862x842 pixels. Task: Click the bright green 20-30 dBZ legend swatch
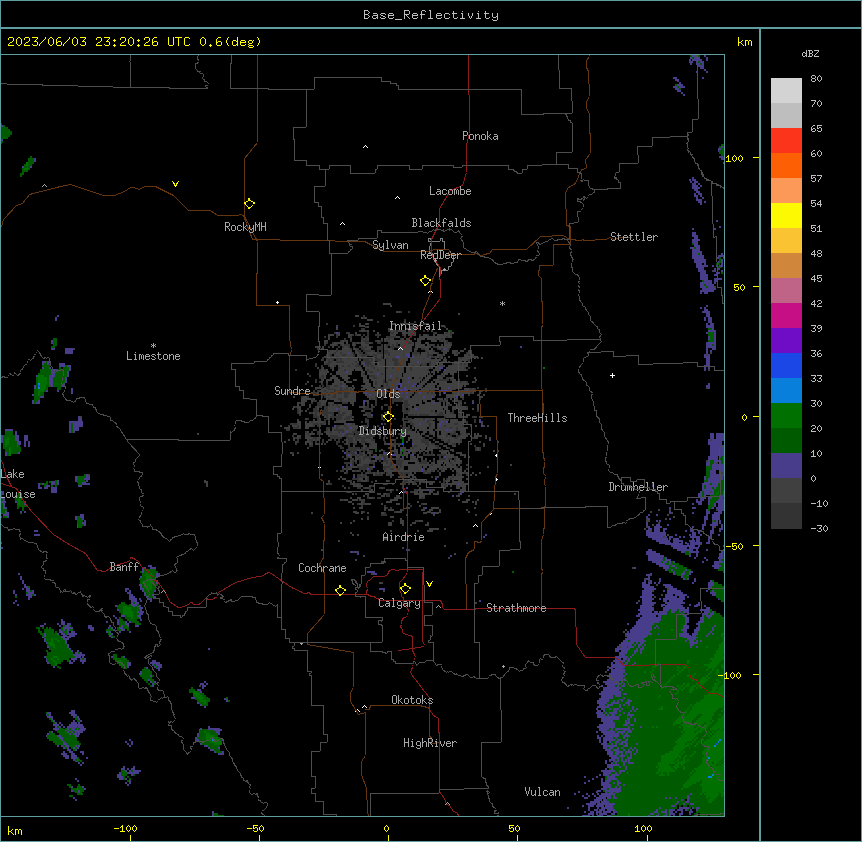786,416
